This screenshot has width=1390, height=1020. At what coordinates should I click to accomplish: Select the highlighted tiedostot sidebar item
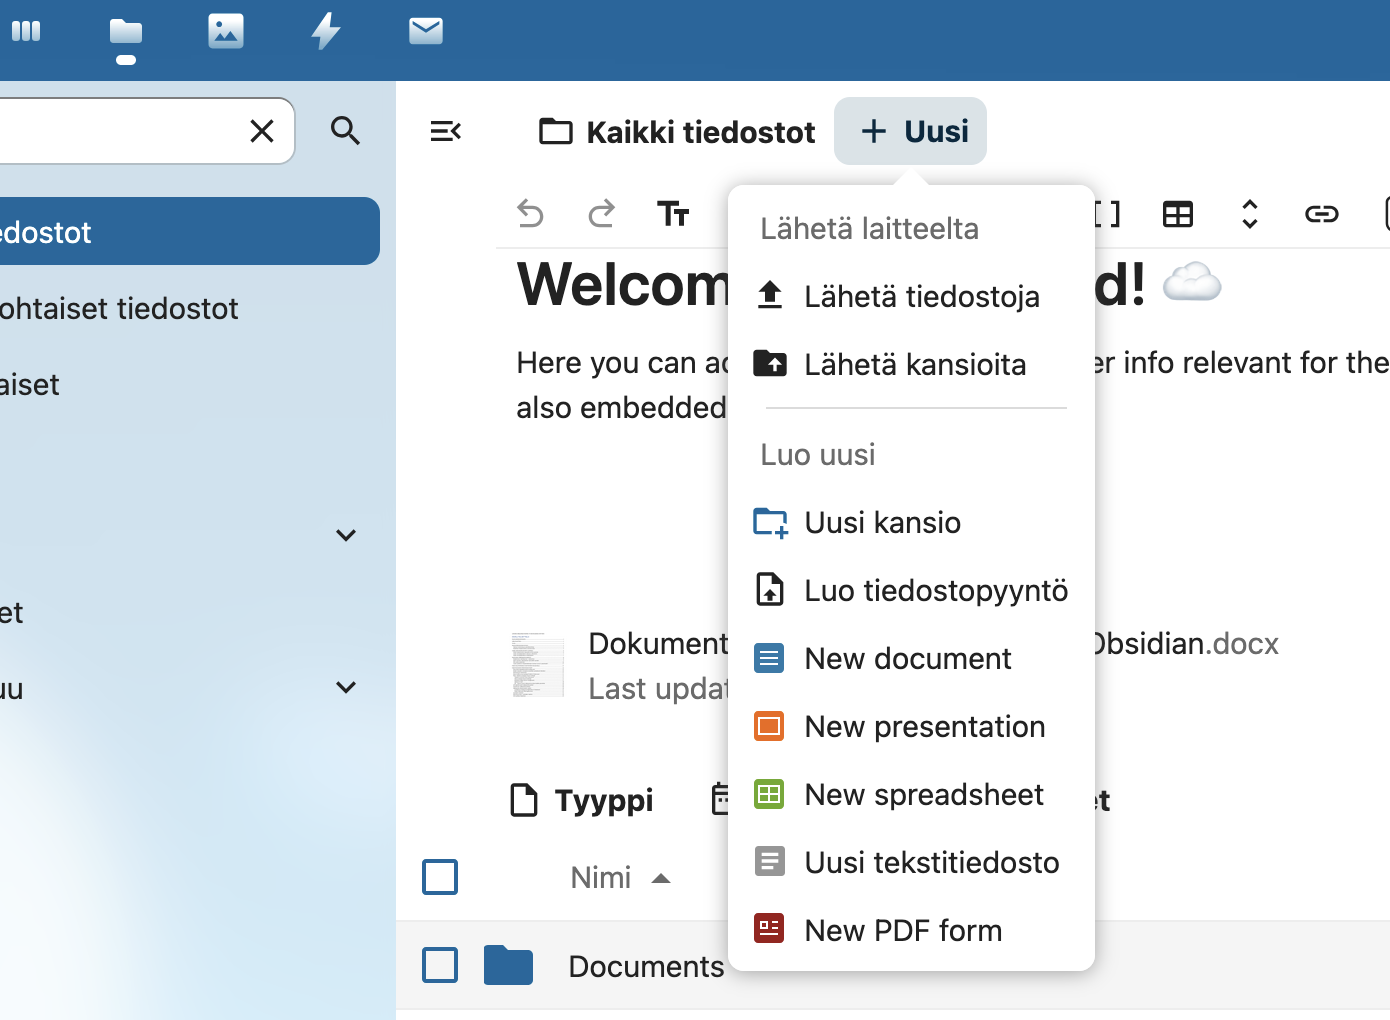pos(188,232)
